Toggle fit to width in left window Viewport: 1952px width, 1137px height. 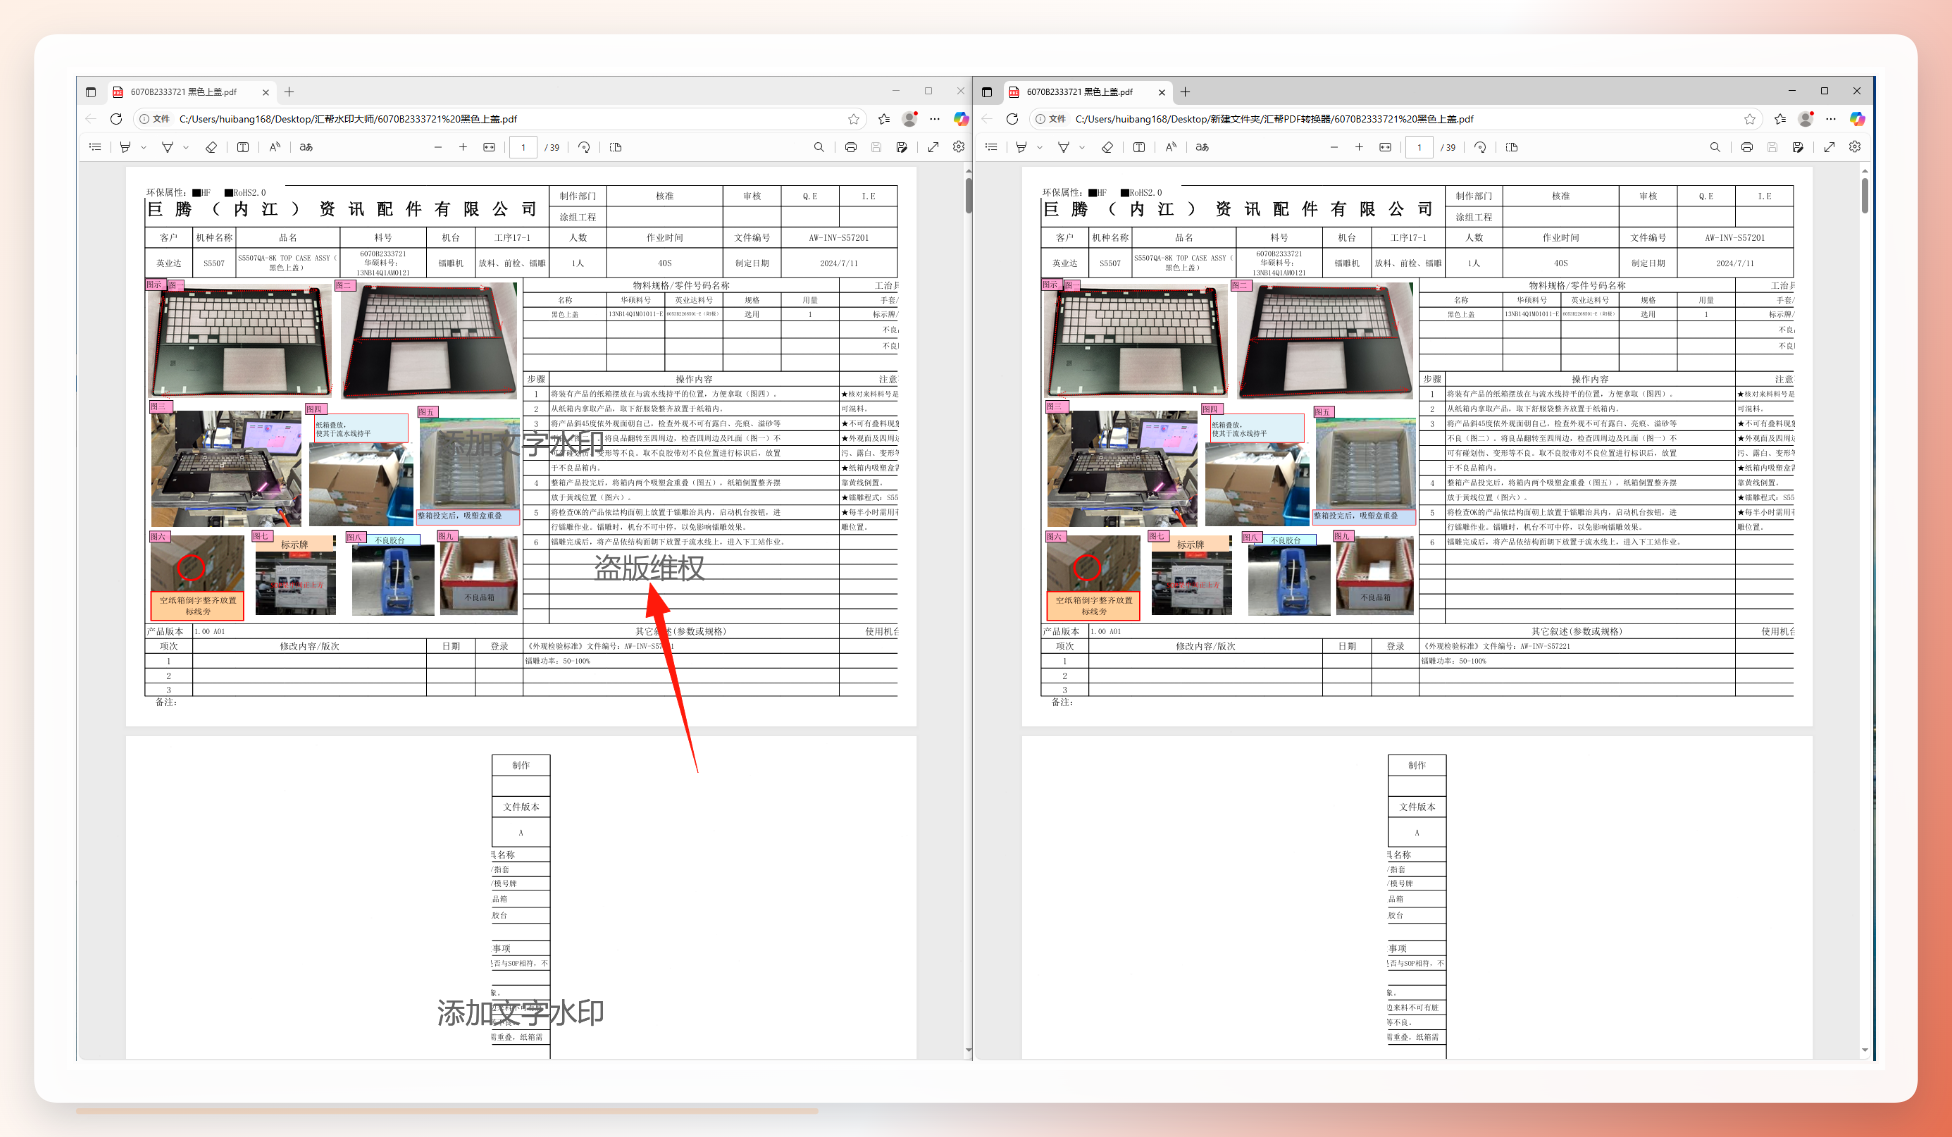coord(489,147)
